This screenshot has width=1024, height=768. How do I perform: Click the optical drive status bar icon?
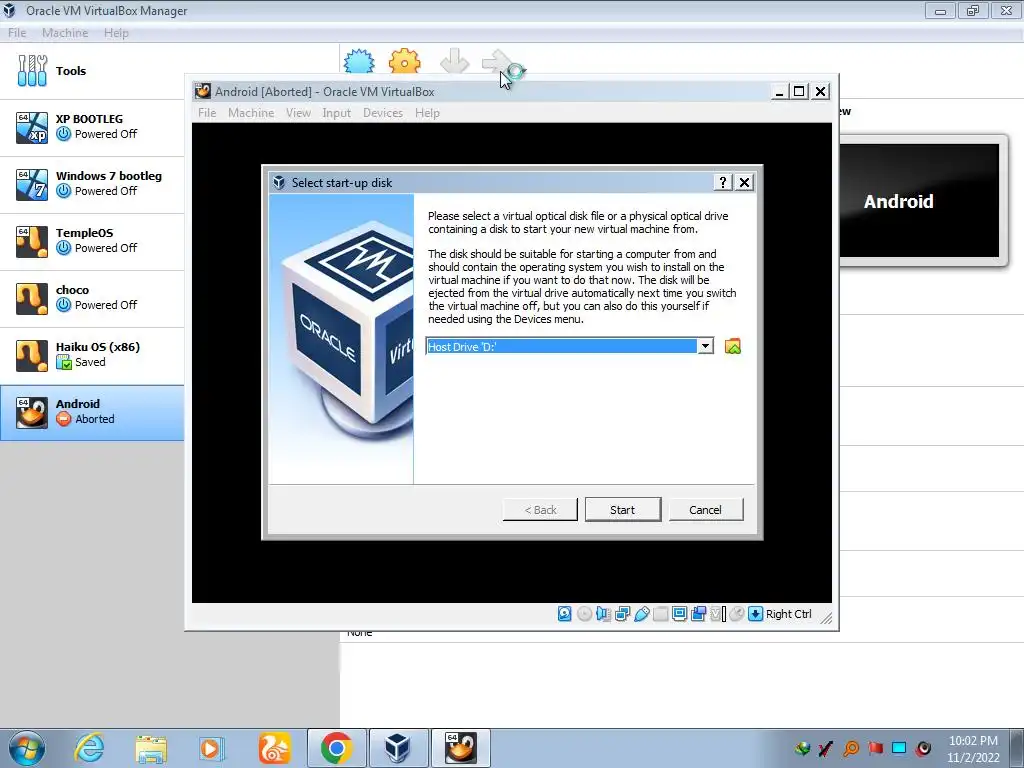coord(584,614)
